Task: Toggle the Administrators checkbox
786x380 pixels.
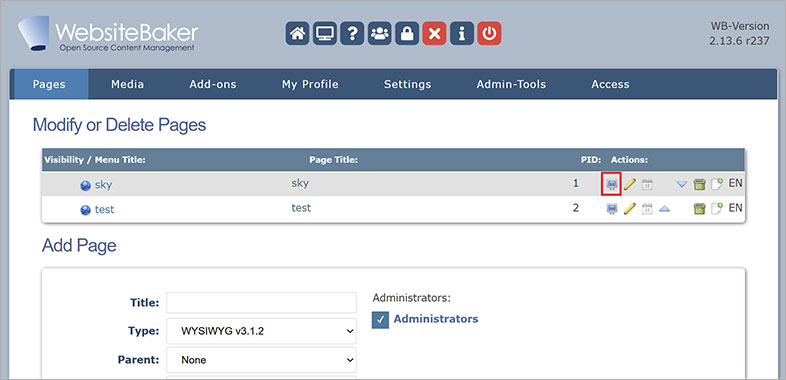Action: [380, 320]
